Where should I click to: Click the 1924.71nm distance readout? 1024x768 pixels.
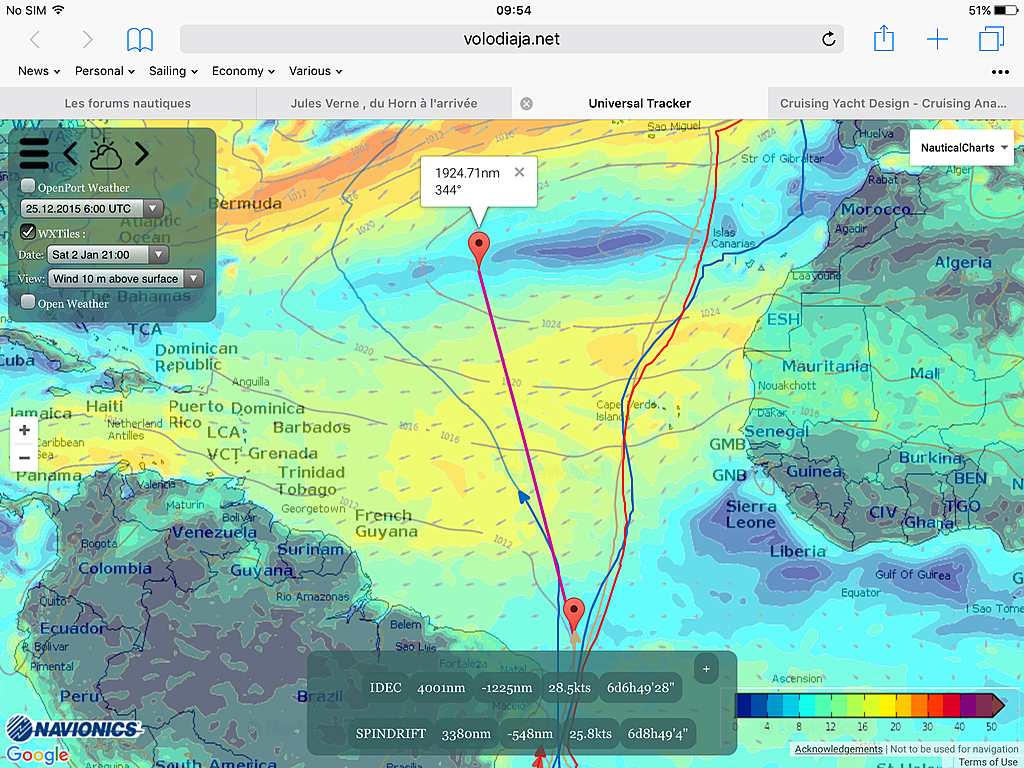[x=467, y=173]
